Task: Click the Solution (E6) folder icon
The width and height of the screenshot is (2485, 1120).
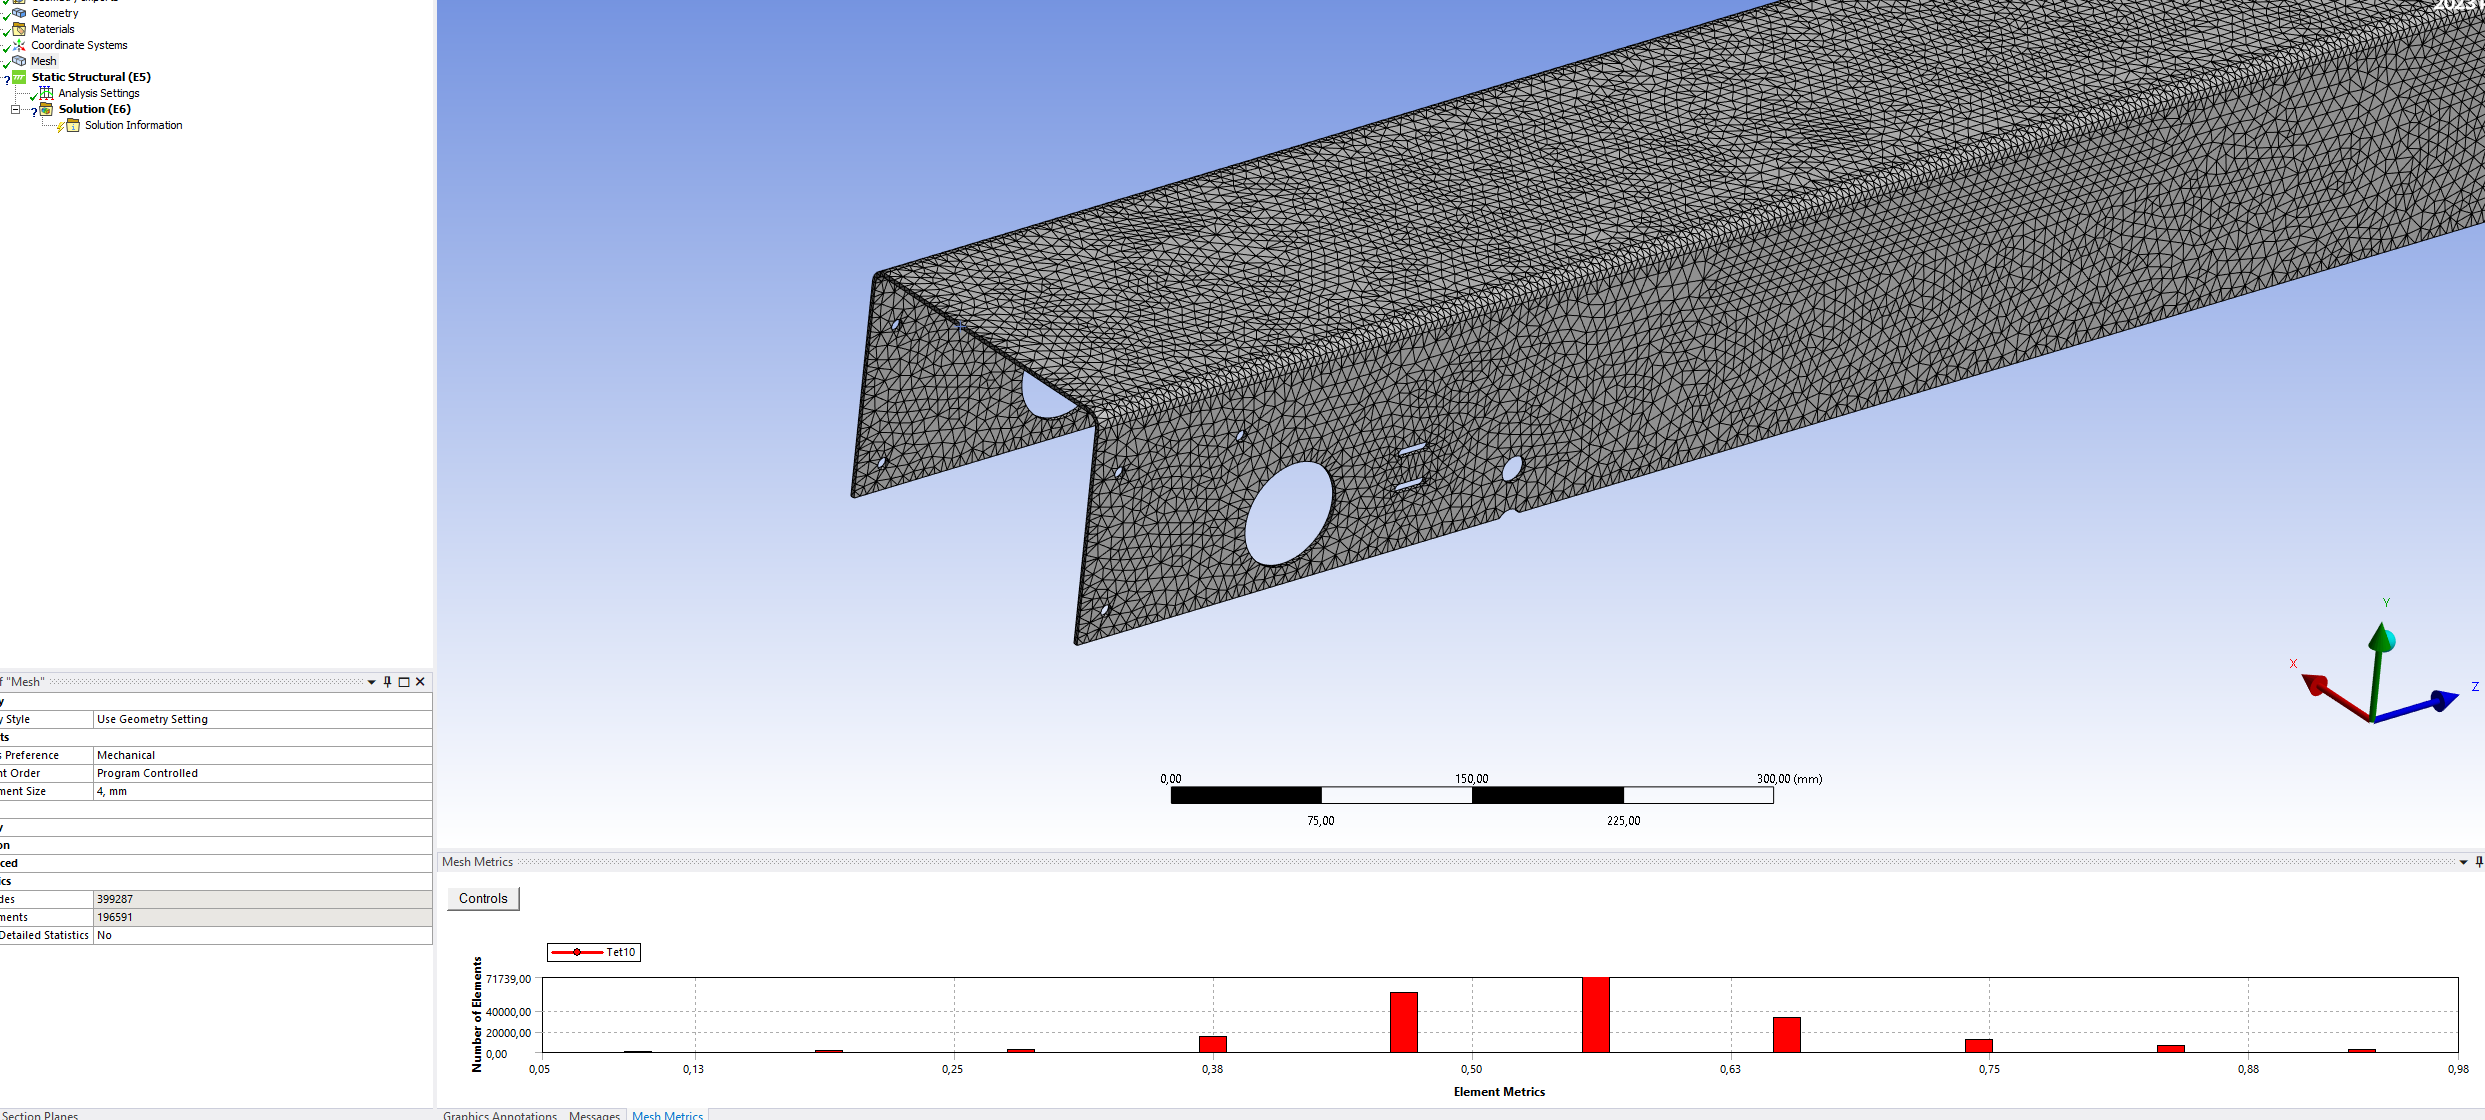Action: pos(46,109)
